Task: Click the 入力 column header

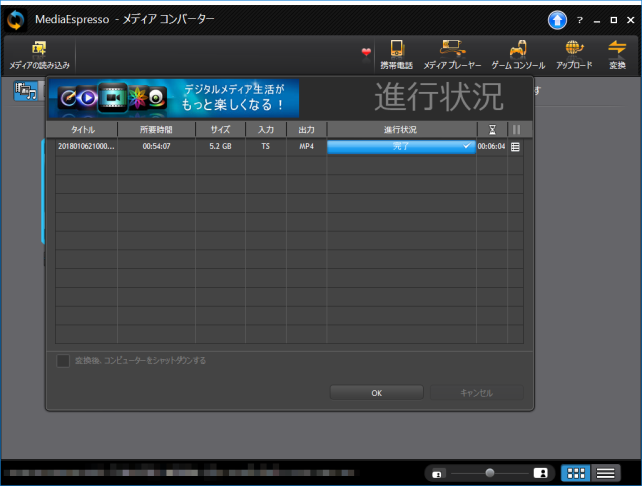Action: tap(266, 130)
